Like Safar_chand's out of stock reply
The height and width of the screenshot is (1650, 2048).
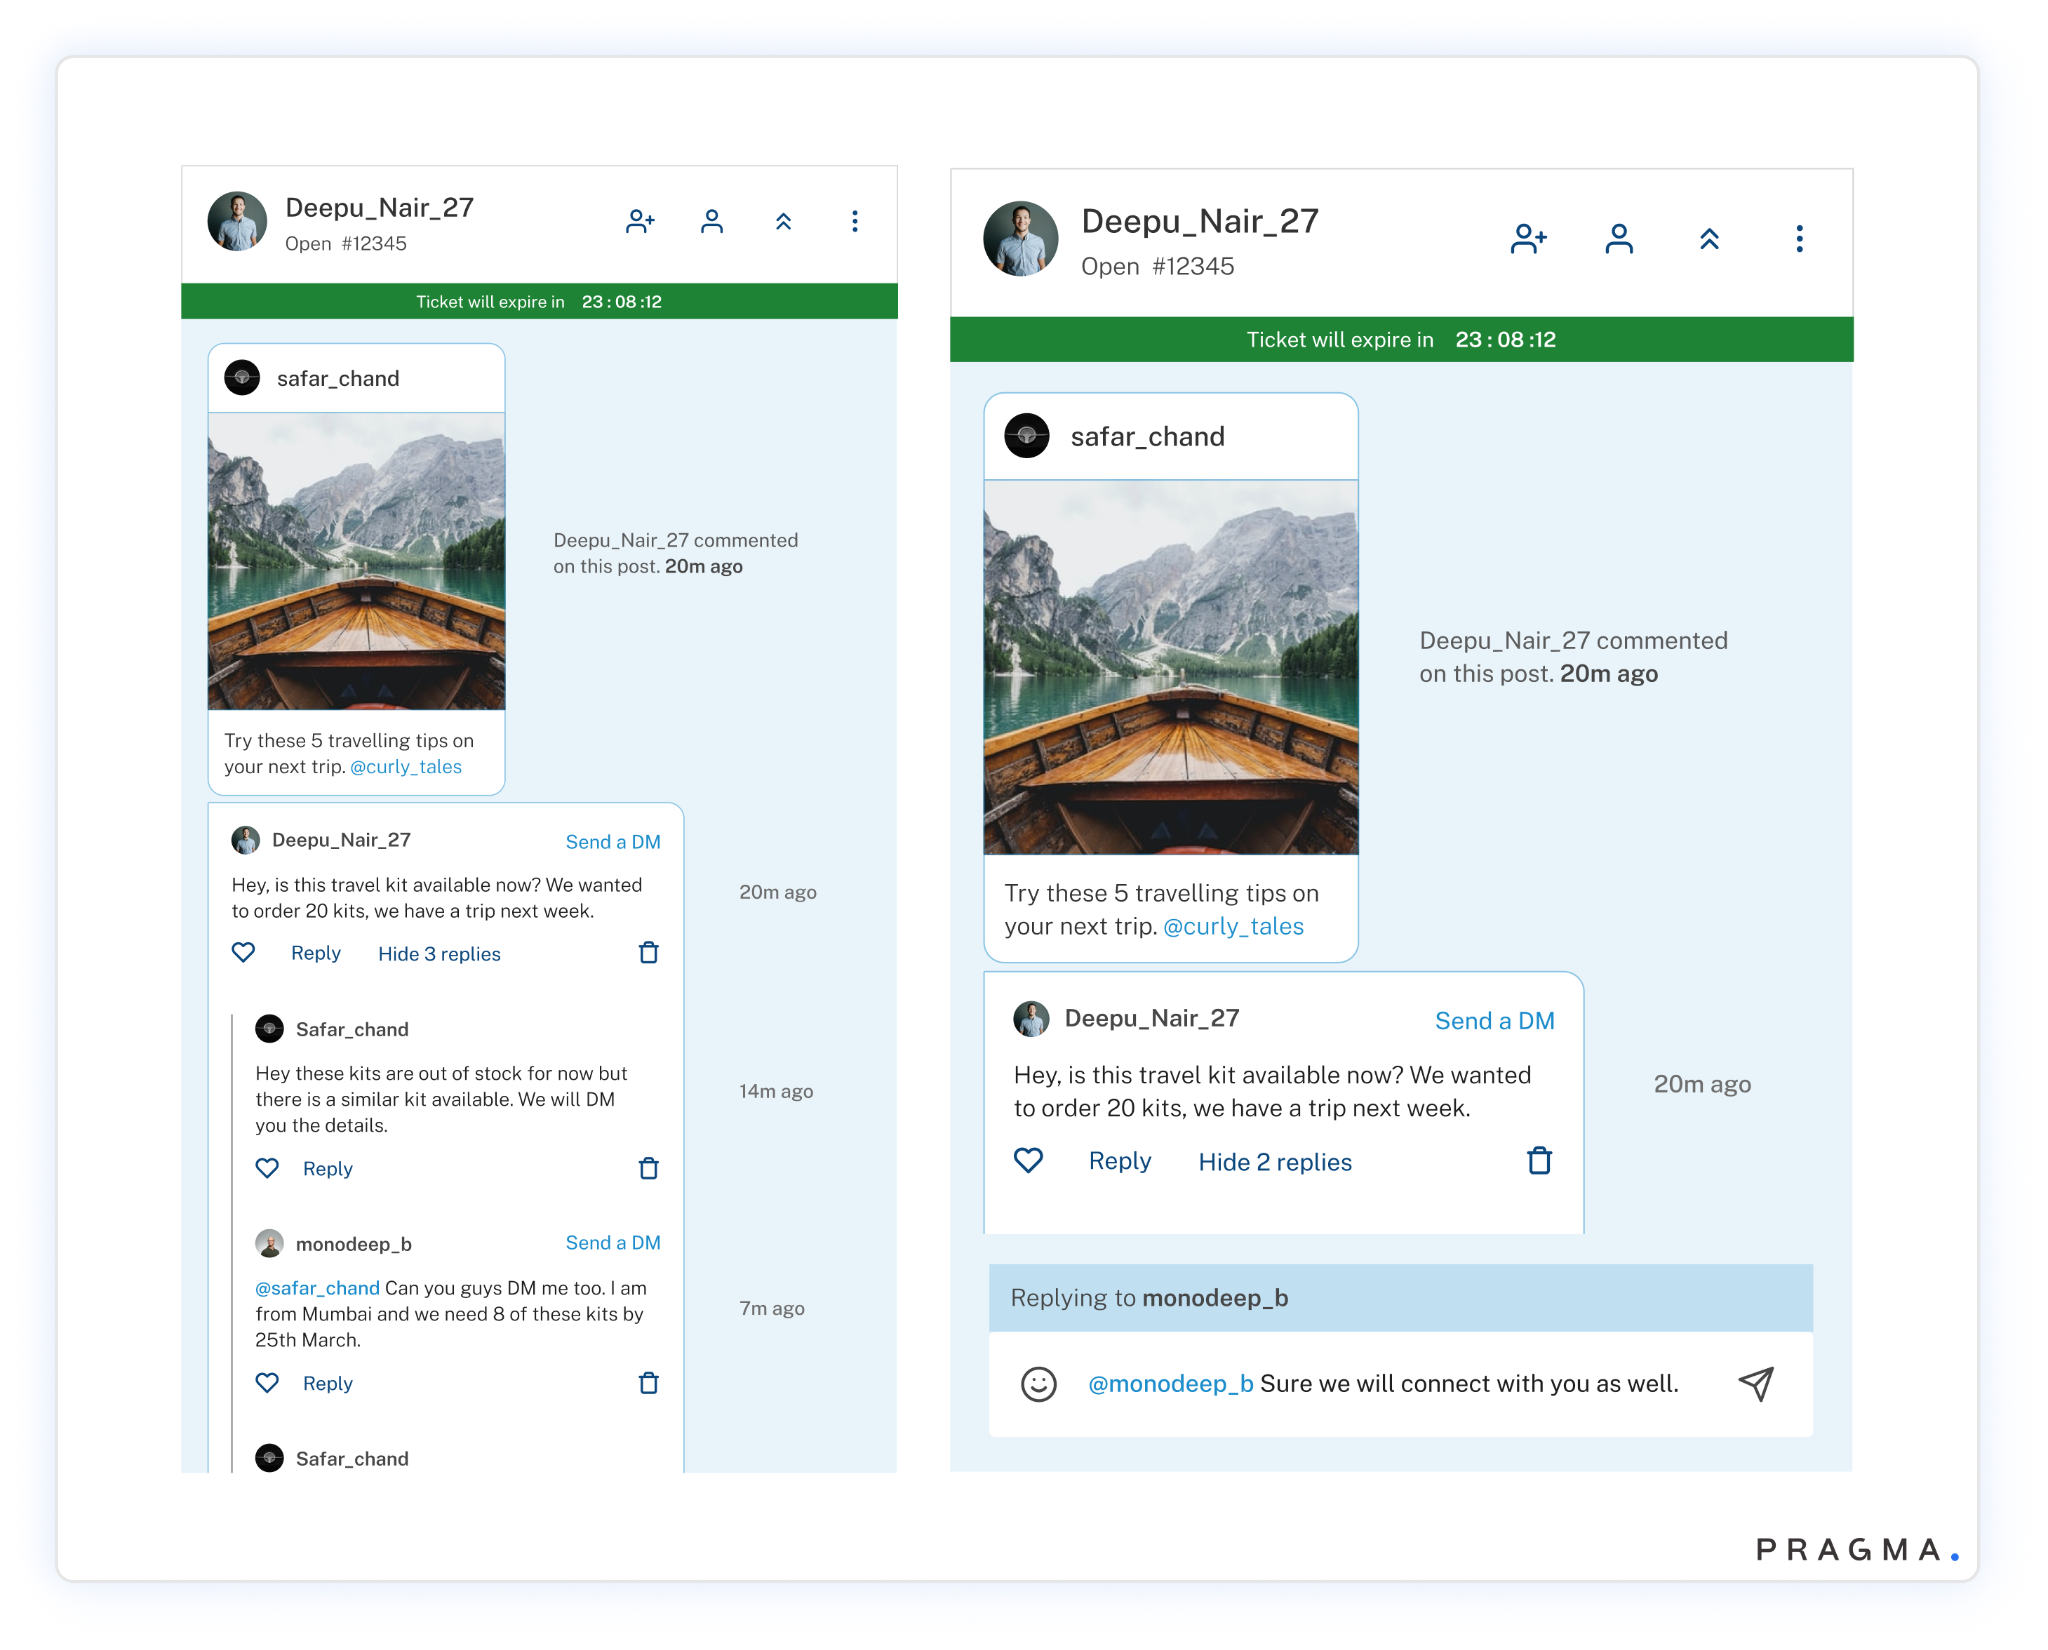coord(267,1168)
